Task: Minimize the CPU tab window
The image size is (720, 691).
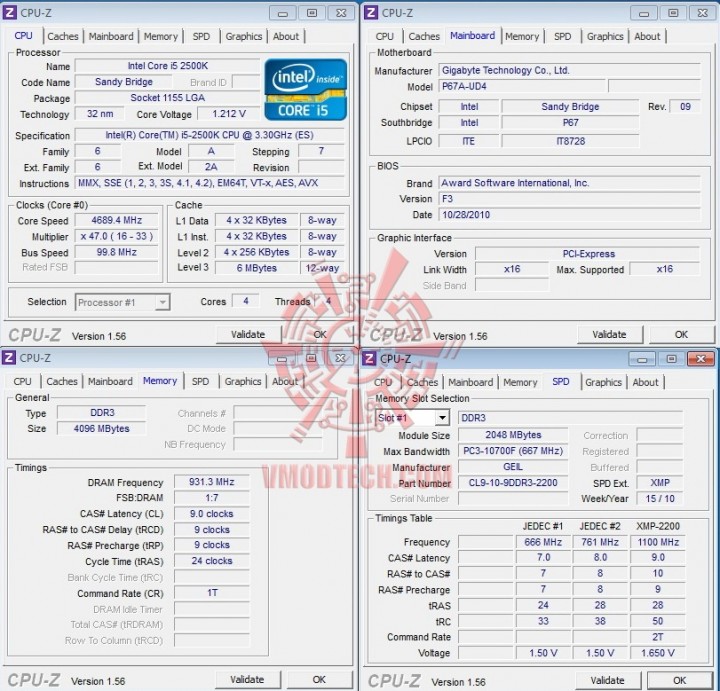Action: (x=283, y=13)
